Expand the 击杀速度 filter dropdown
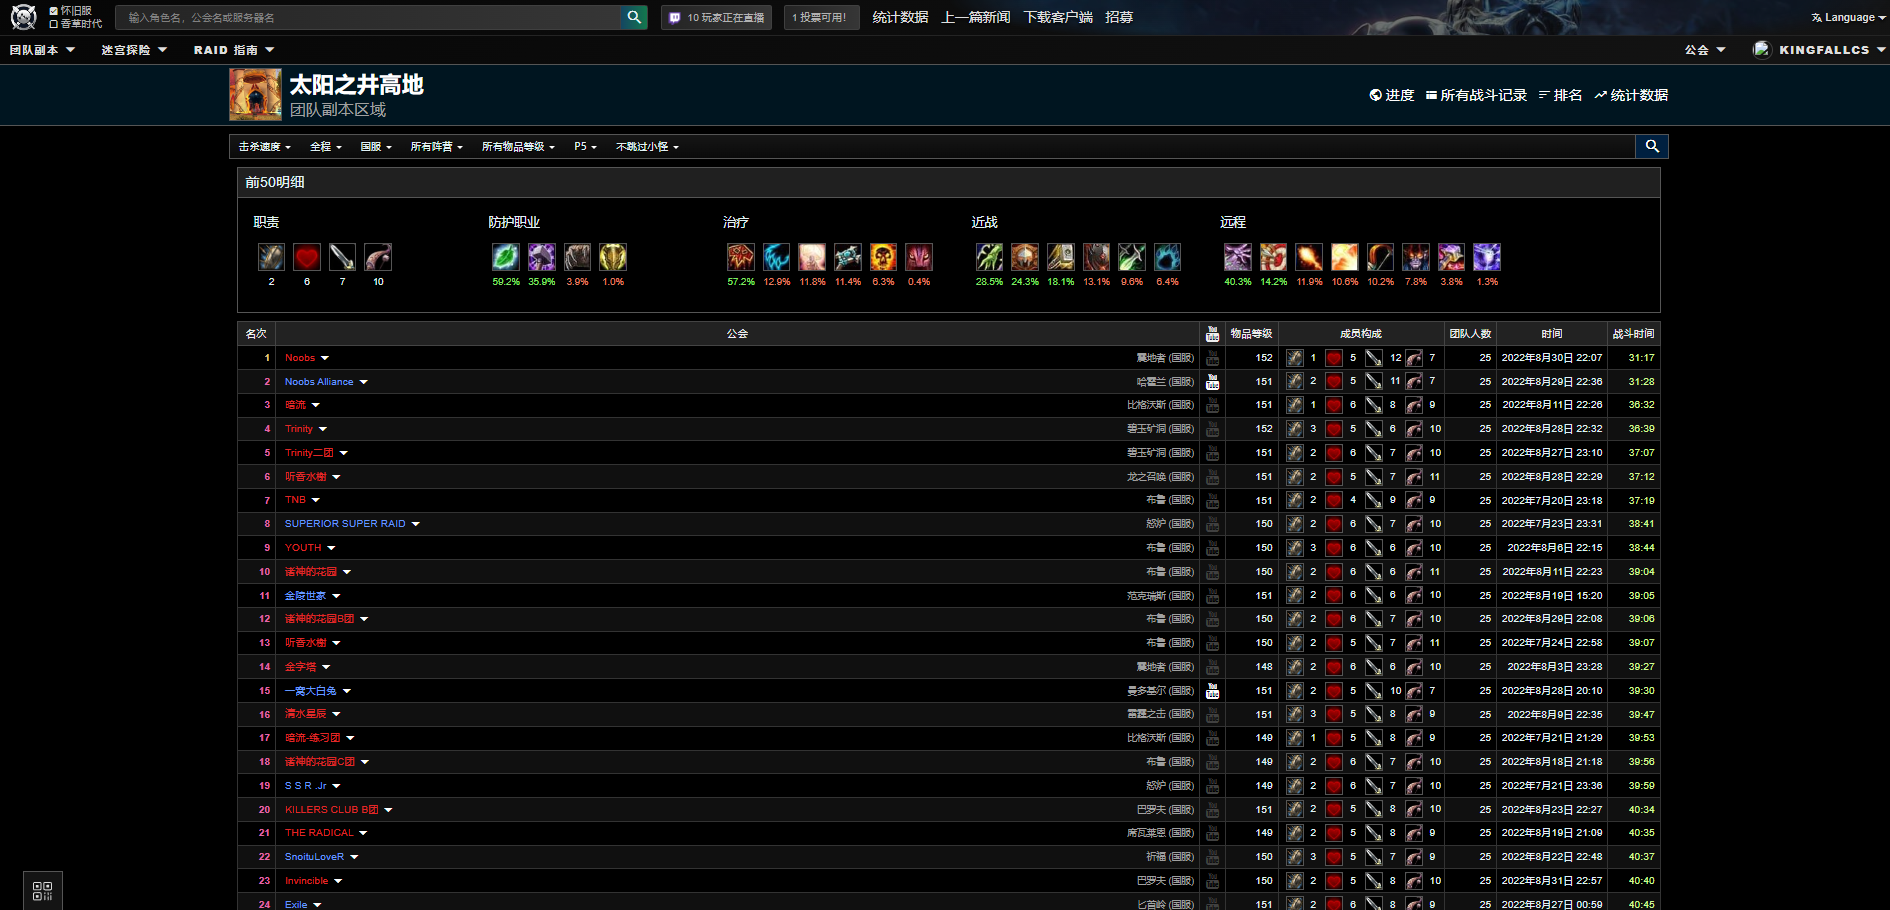This screenshot has width=1890, height=910. [264, 147]
